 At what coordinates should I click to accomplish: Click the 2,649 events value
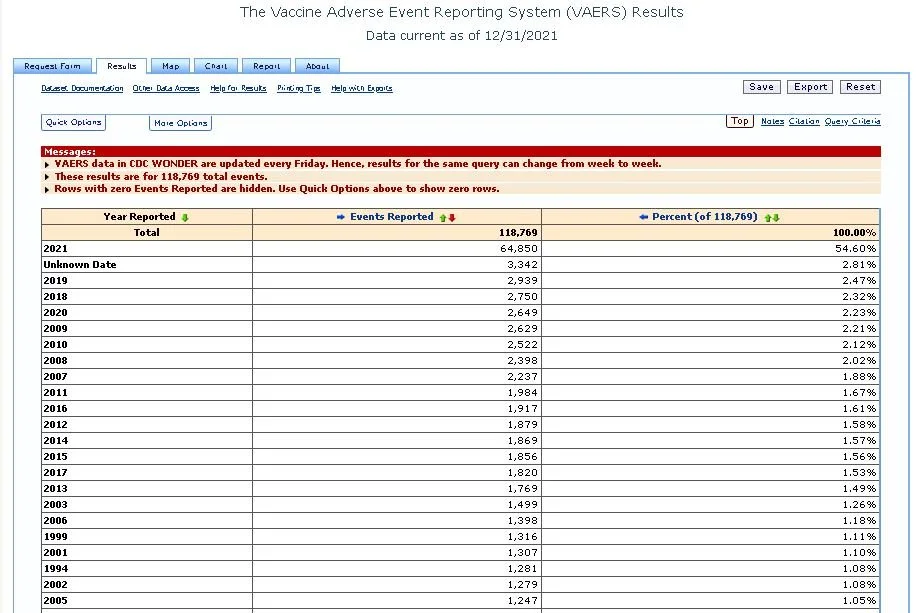522,313
